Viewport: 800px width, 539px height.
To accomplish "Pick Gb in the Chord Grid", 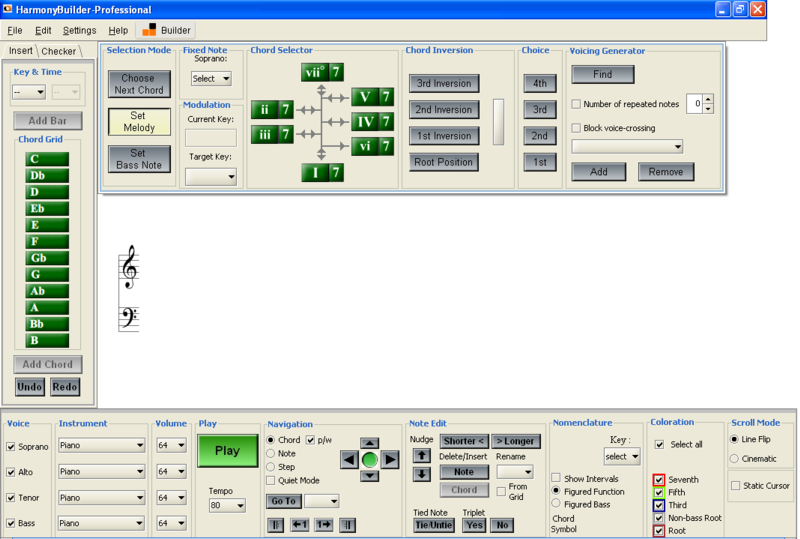I will click(x=47, y=258).
